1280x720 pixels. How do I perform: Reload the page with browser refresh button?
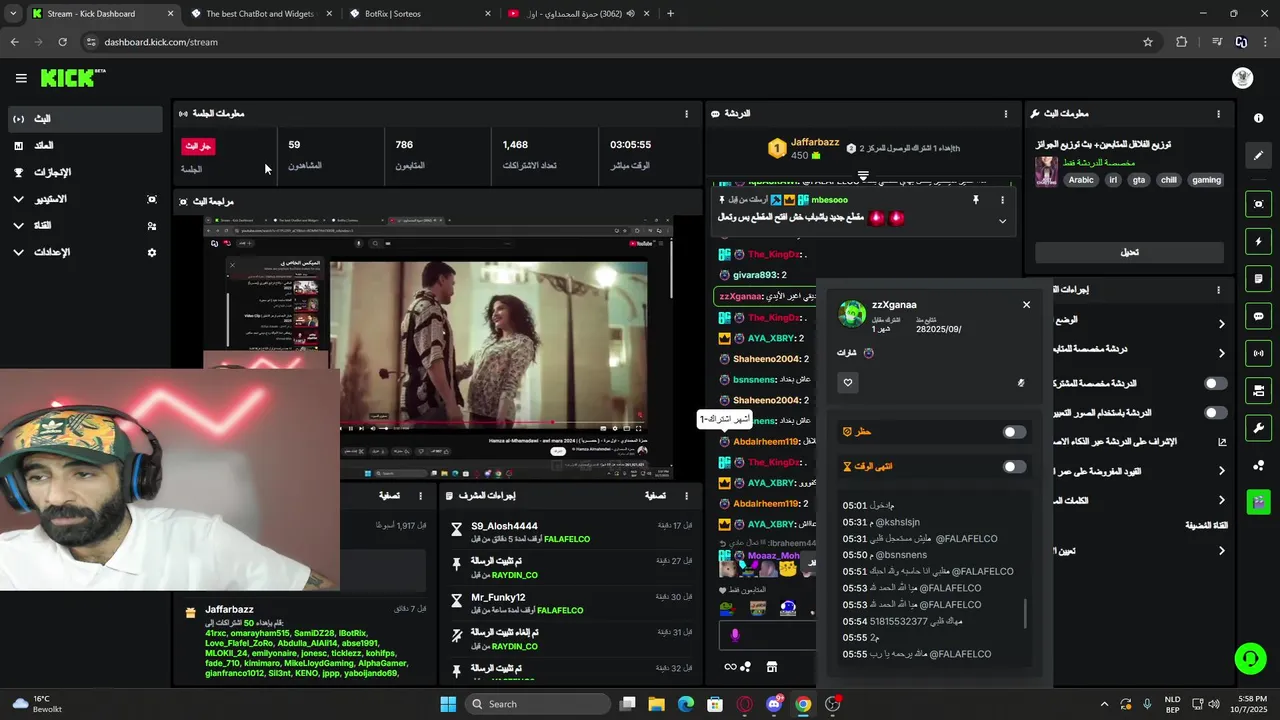click(x=62, y=42)
